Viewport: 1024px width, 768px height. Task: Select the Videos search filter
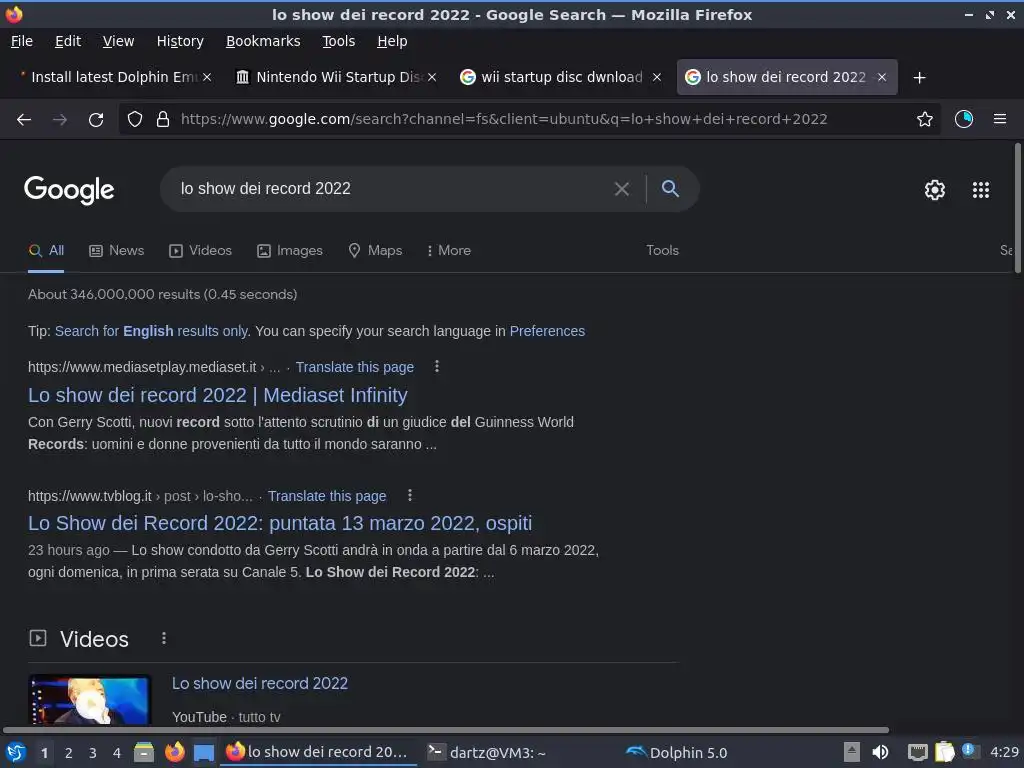[200, 251]
